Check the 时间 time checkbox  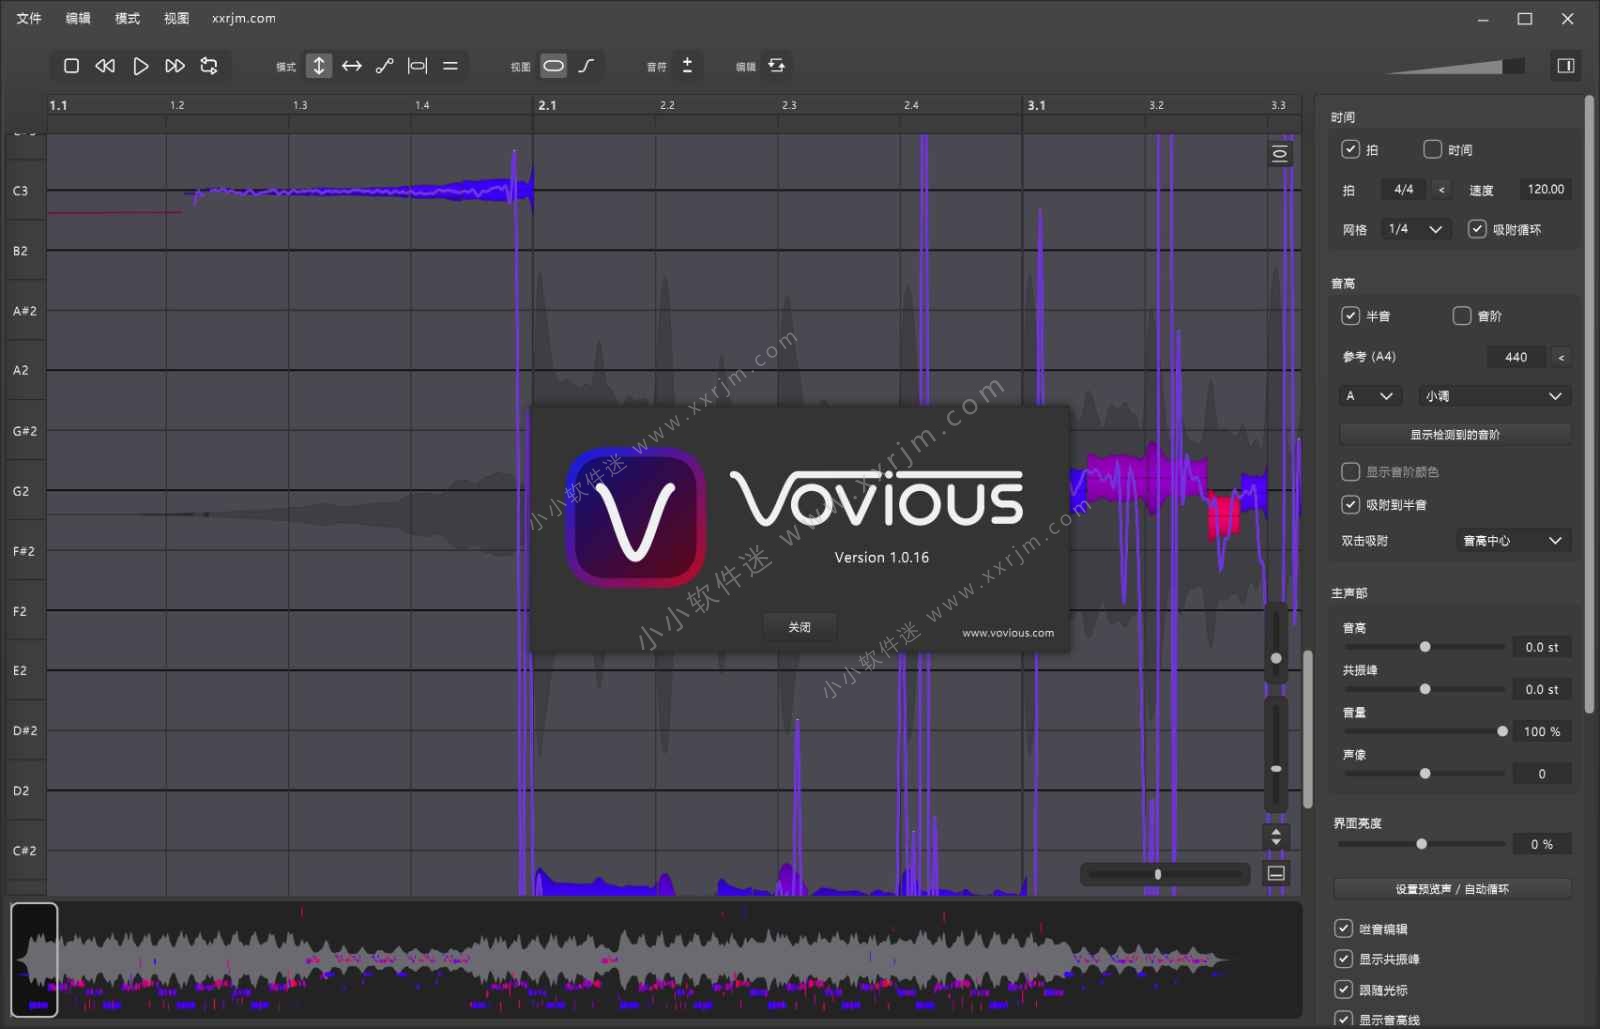[1432, 149]
